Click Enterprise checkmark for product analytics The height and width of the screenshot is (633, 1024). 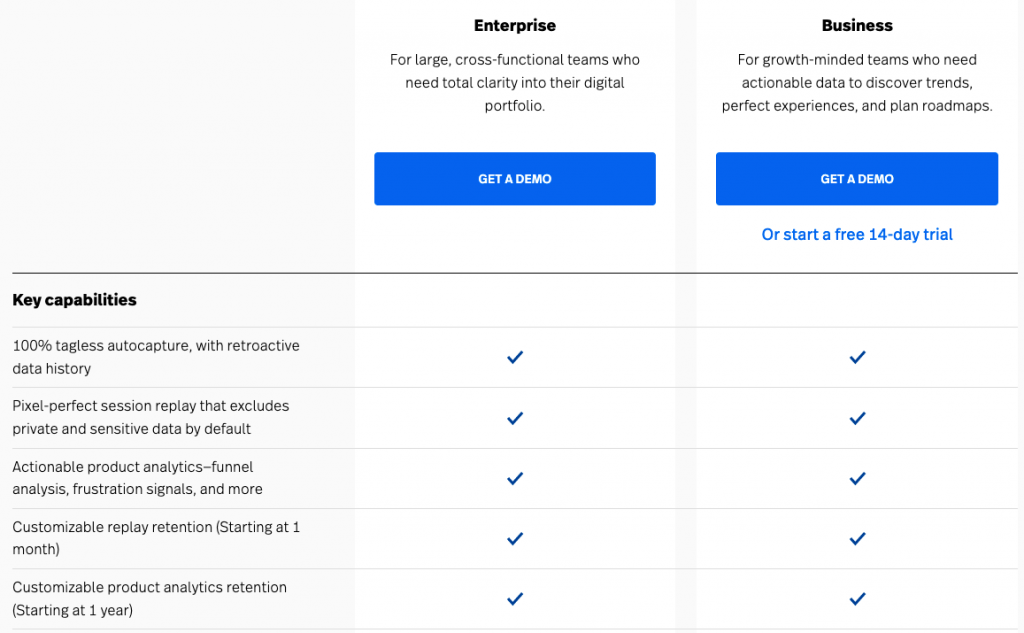click(515, 478)
